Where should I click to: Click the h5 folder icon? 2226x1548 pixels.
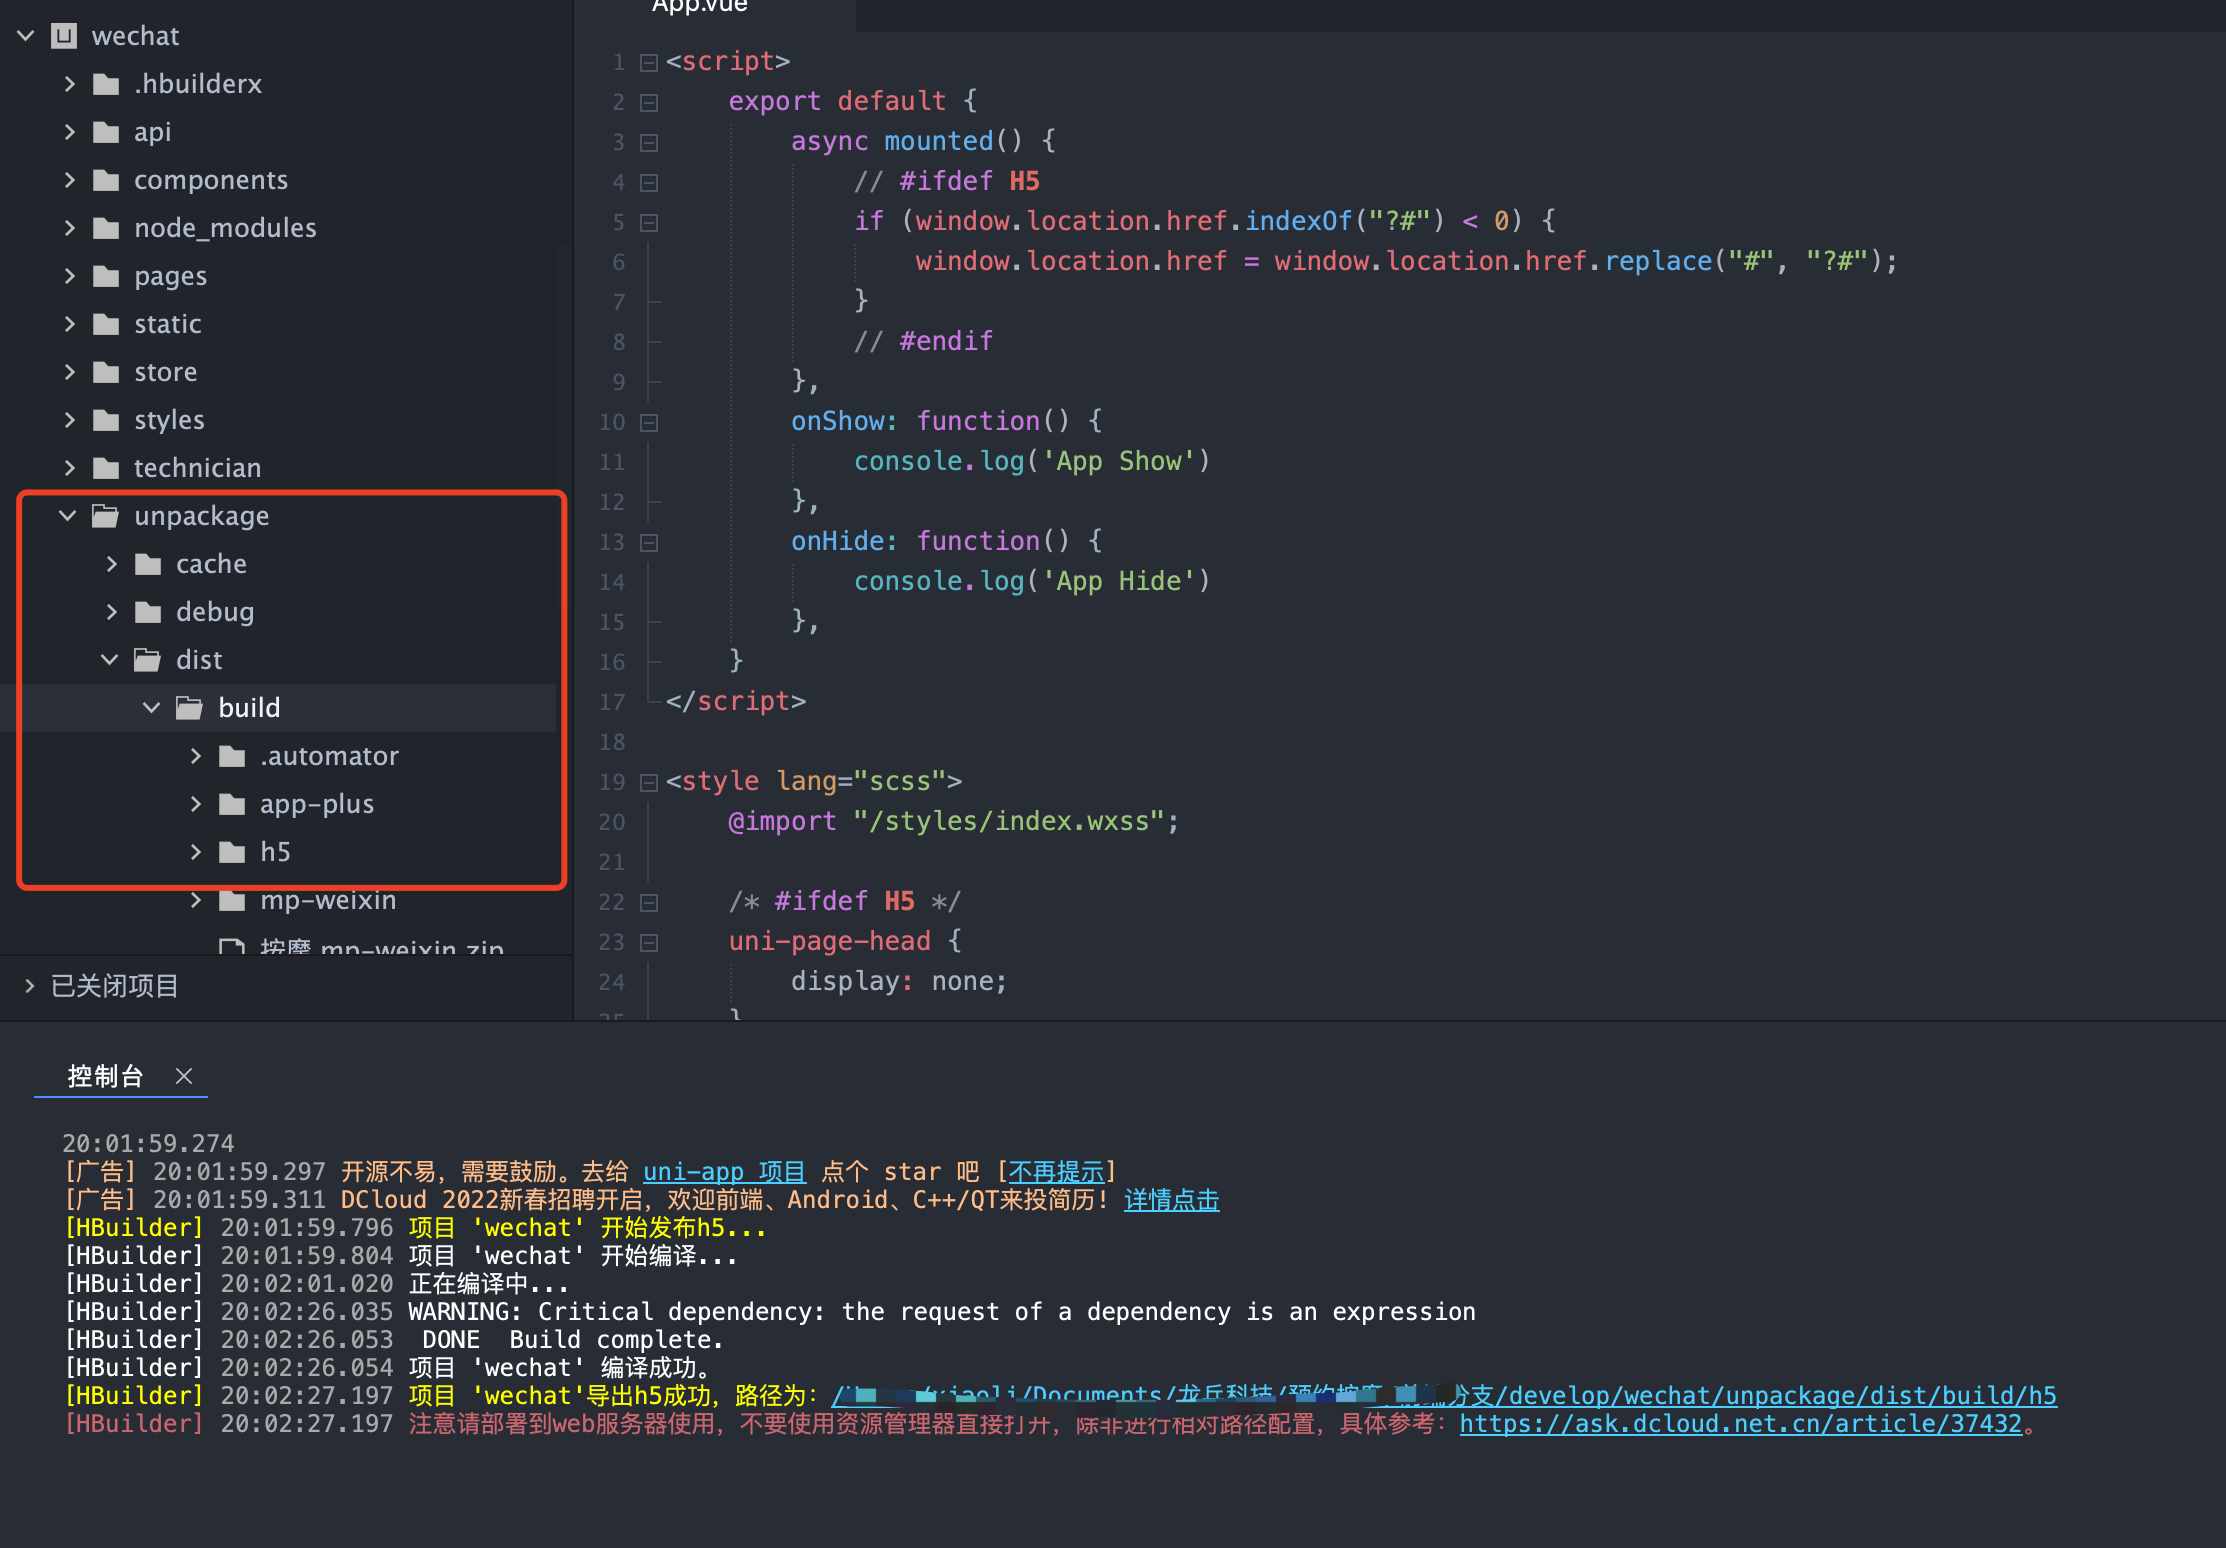point(232,852)
